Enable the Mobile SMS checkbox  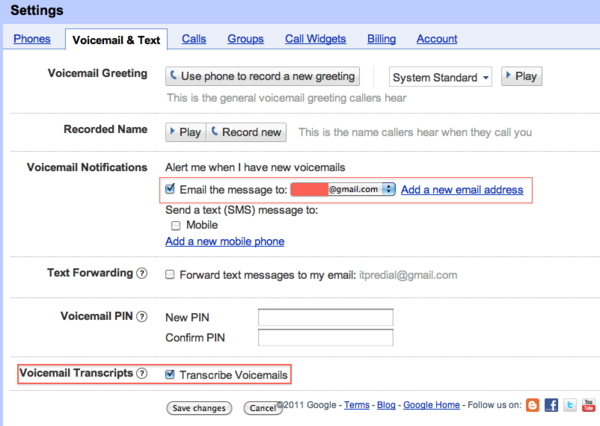[x=176, y=225]
